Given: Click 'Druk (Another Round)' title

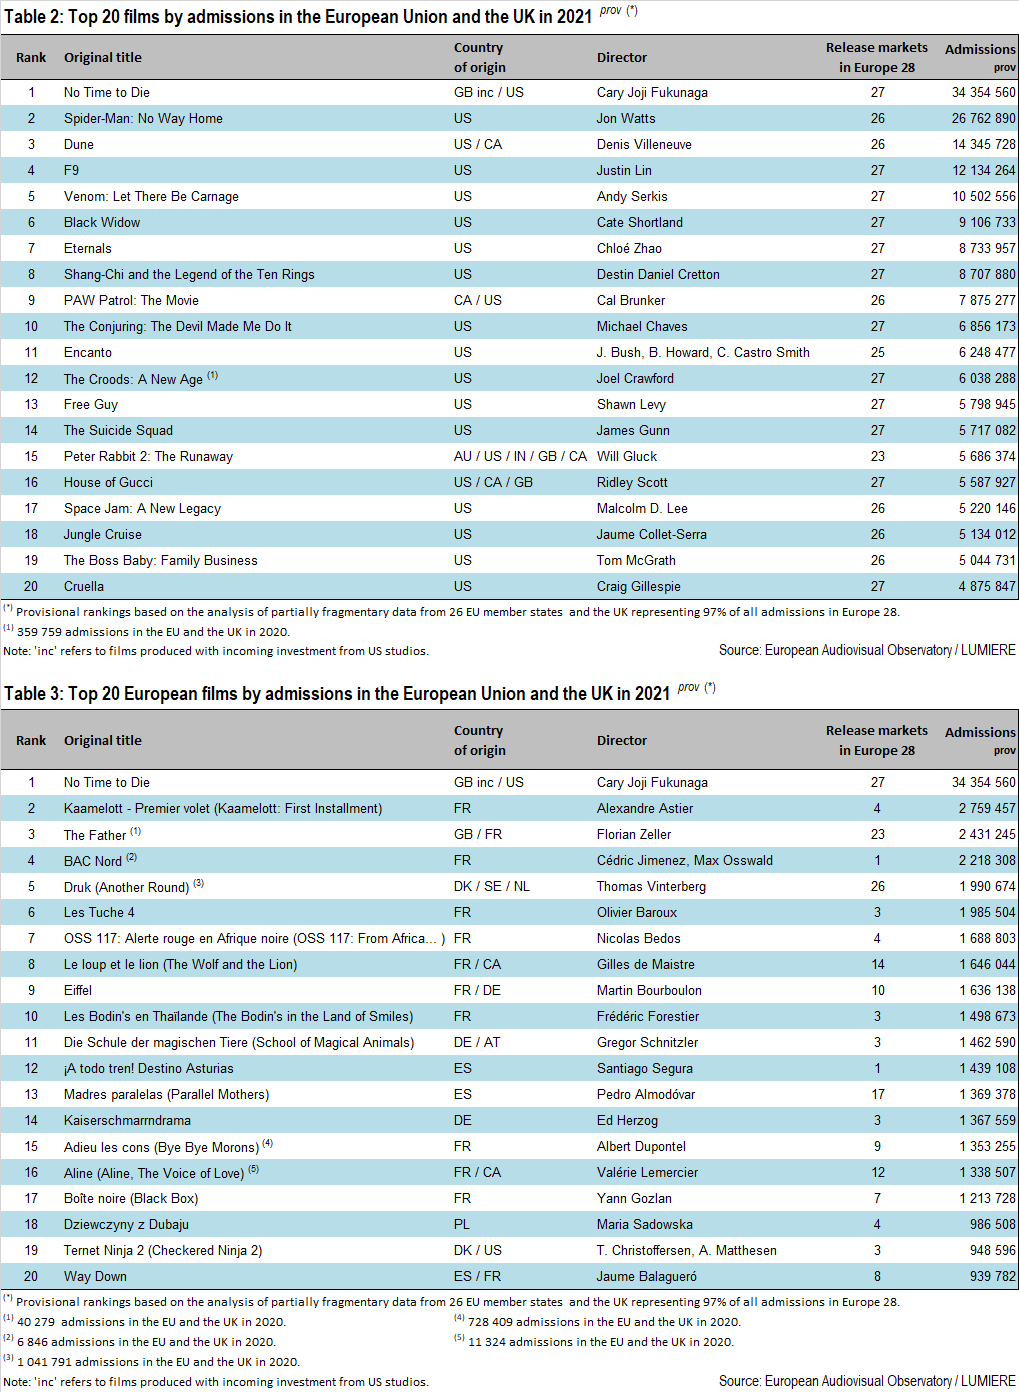Looking at the screenshot, I should (x=126, y=887).
